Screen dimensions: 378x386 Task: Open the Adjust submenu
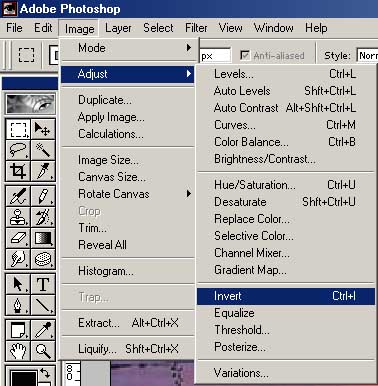click(128, 74)
